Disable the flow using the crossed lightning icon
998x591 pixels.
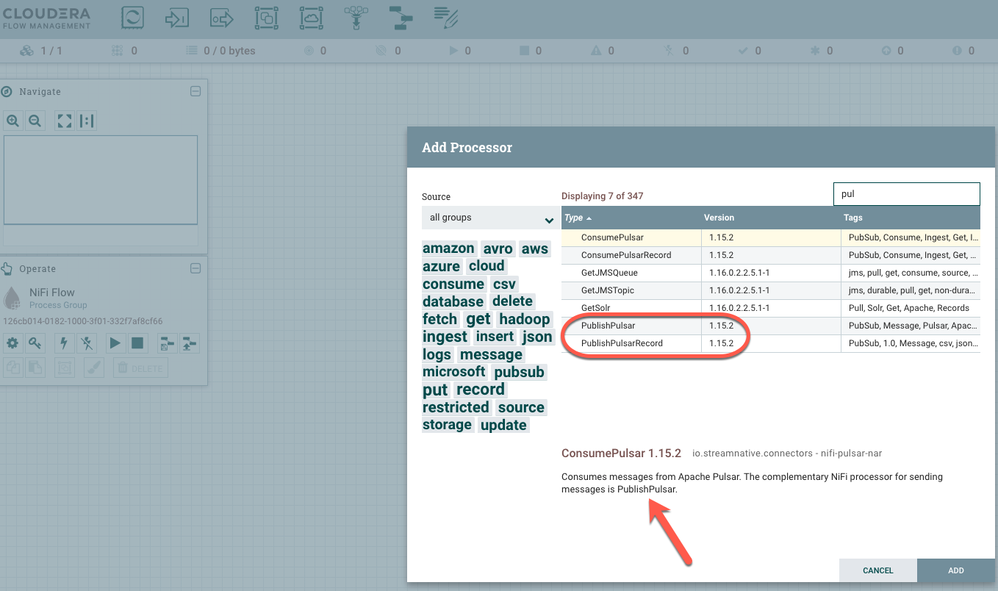pos(87,343)
